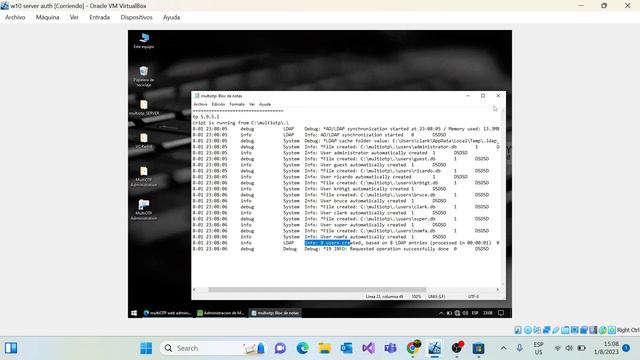Open the VirtualBox Máquina menu

(47, 17)
